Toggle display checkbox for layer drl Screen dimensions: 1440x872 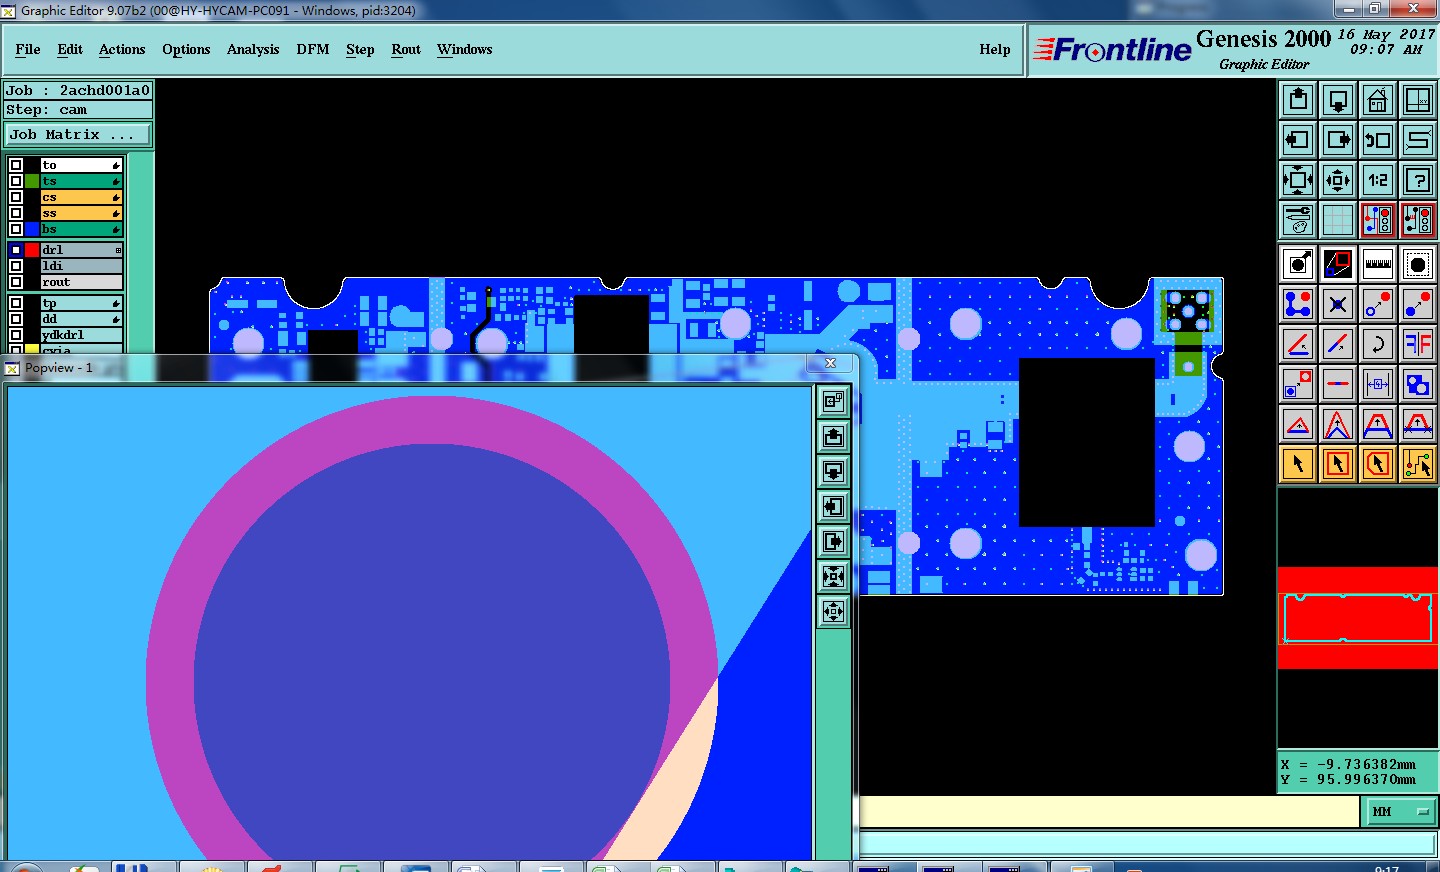point(16,250)
